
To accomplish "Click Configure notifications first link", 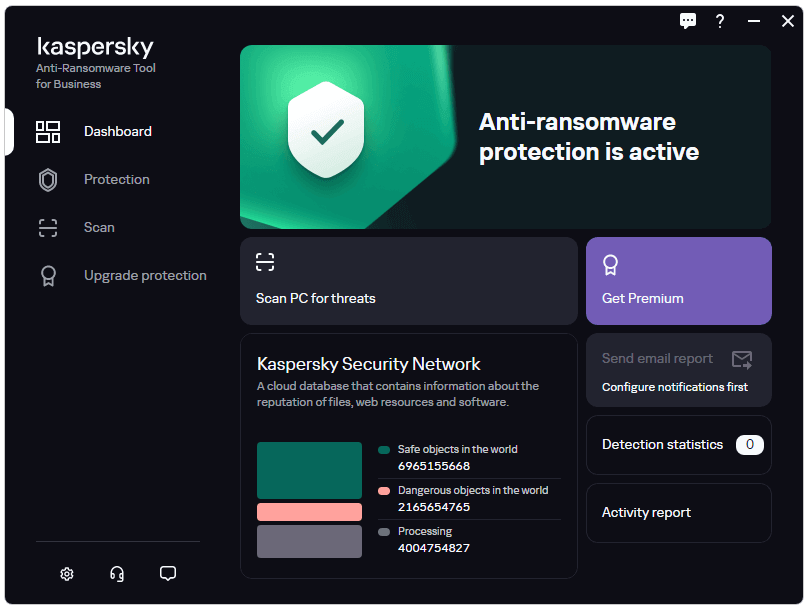I will coord(674,387).
